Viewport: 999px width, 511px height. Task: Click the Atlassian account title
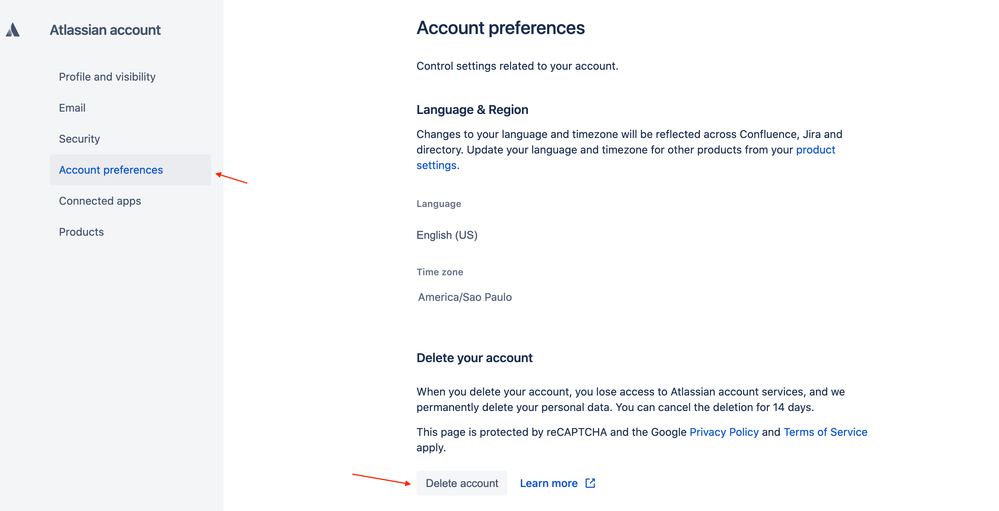tap(105, 30)
